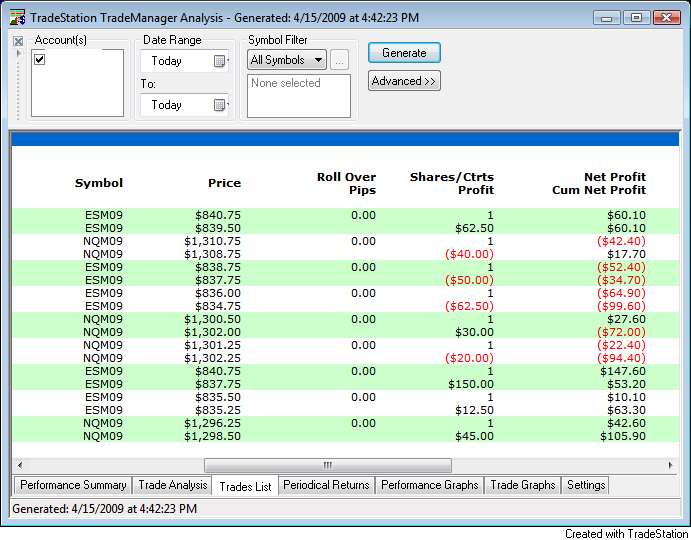This screenshot has width=691, height=540.
Task: Click the profit value $45.00
Action: tap(474, 436)
